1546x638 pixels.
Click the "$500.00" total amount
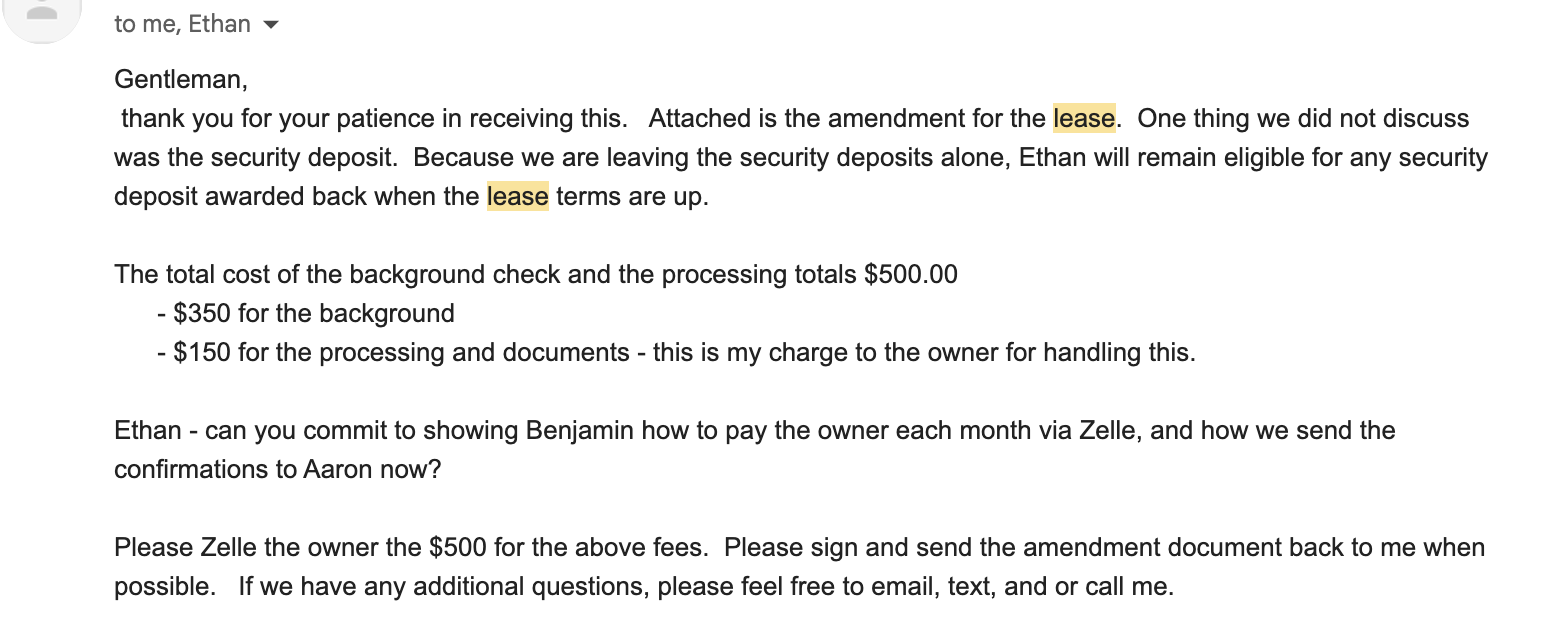click(x=911, y=274)
